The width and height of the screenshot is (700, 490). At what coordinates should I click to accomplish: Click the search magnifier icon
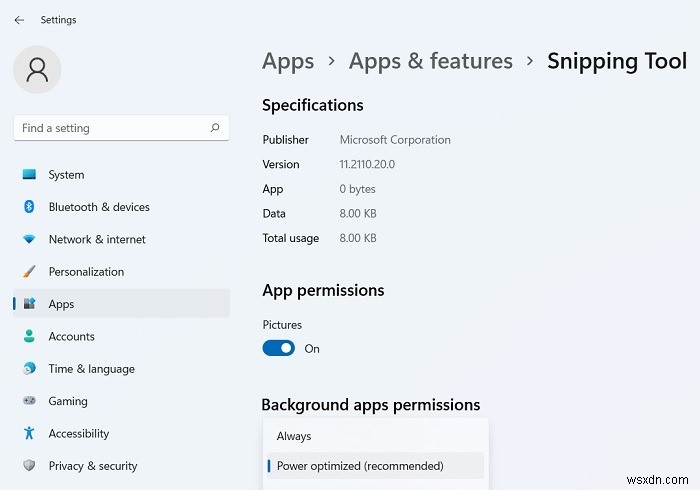tap(215, 128)
